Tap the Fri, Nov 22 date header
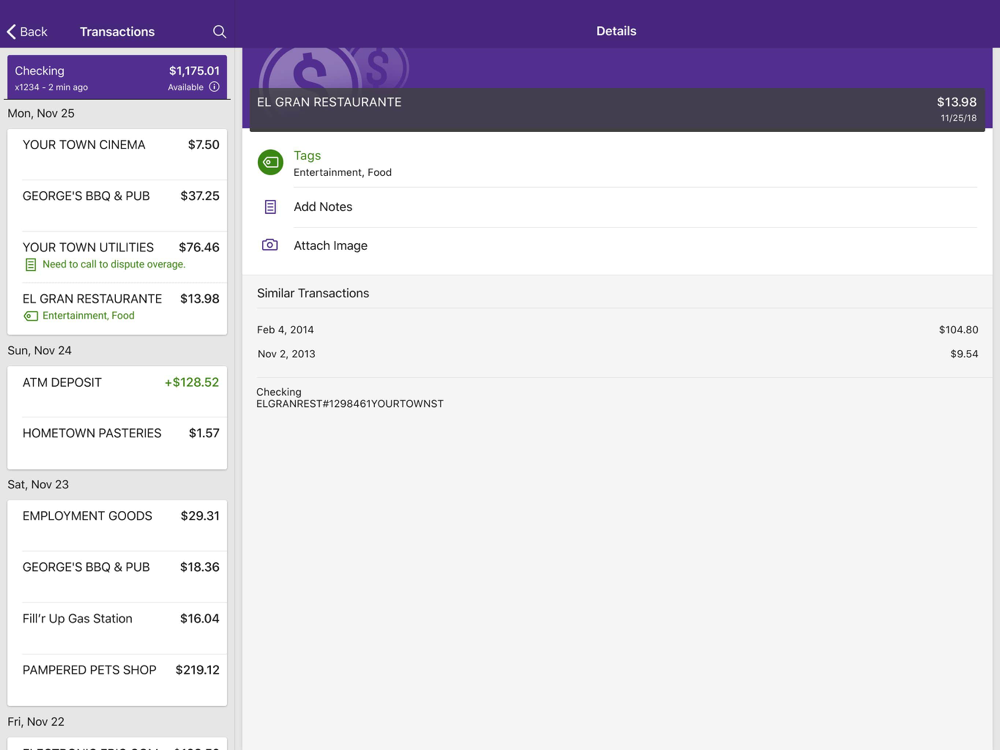Viewport: 1000px width, 750px height. click(x=36, y=722)
